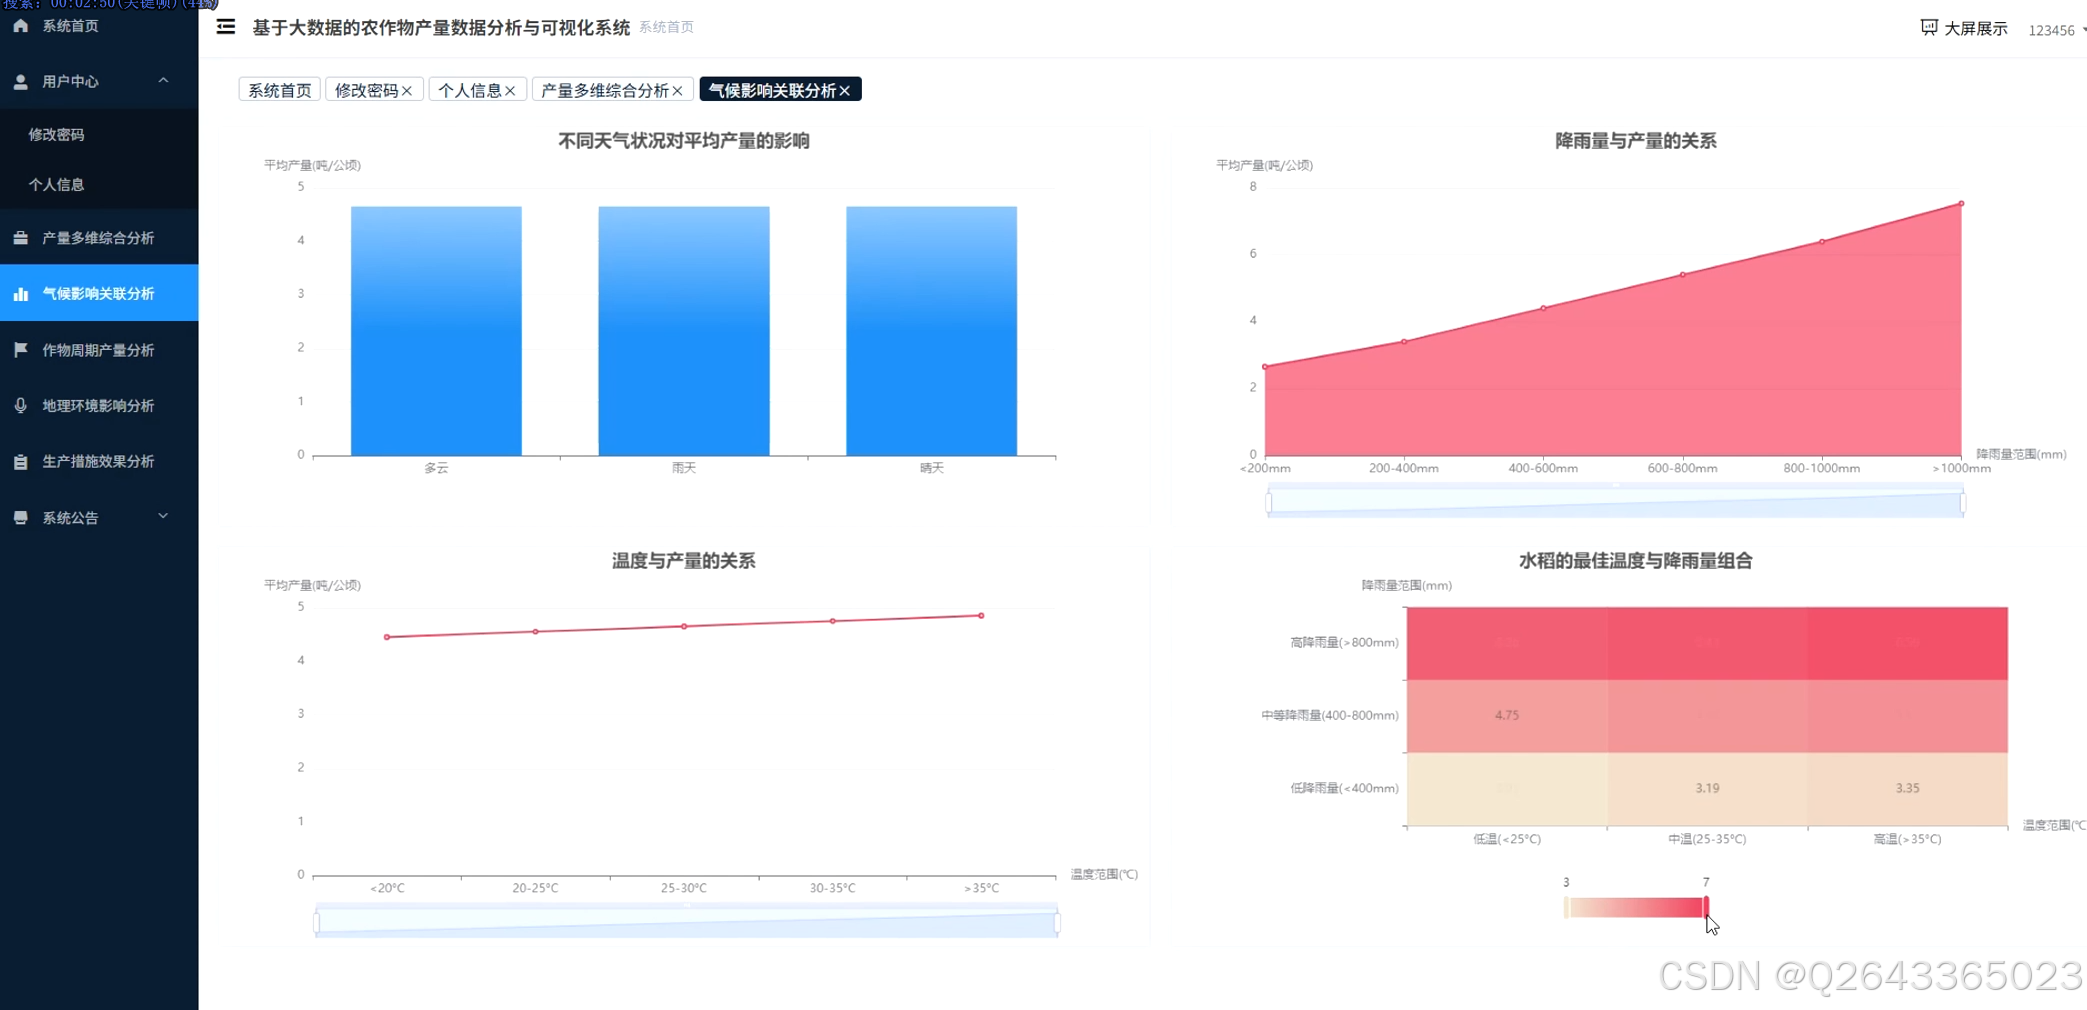
Task: Switch to the 系统首页 tab
Action: (279, 90)
